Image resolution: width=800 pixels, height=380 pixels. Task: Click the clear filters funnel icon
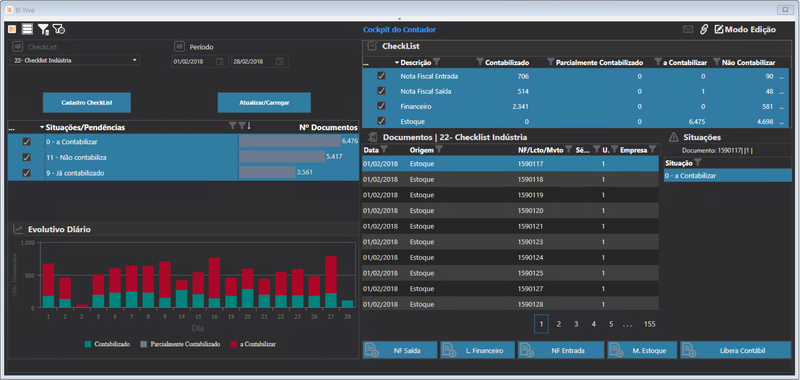59,30
